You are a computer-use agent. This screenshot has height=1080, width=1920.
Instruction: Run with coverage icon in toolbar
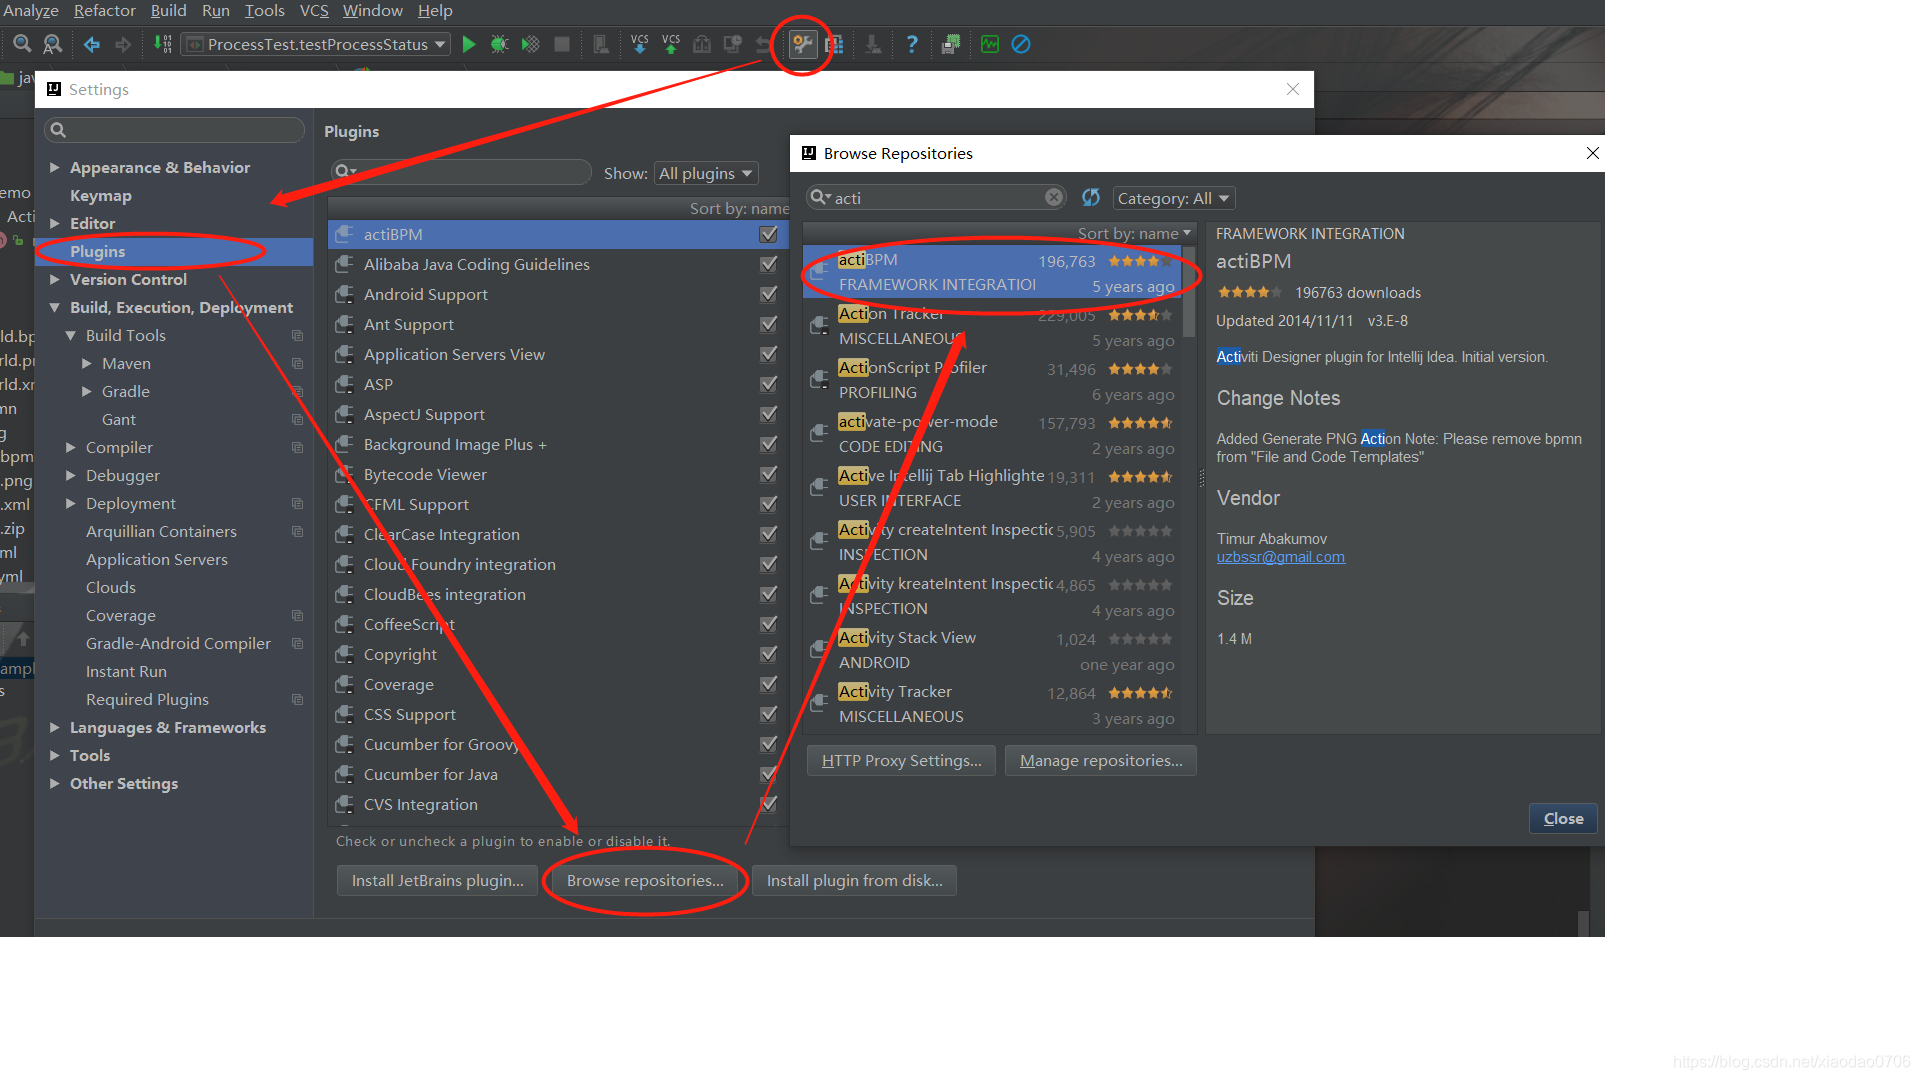(x=531, y=44)
